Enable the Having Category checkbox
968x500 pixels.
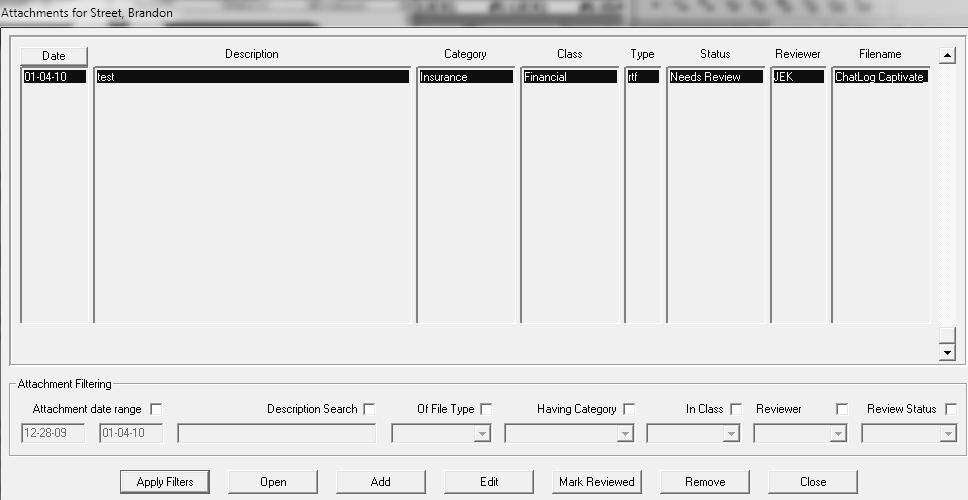coord(629,409)
